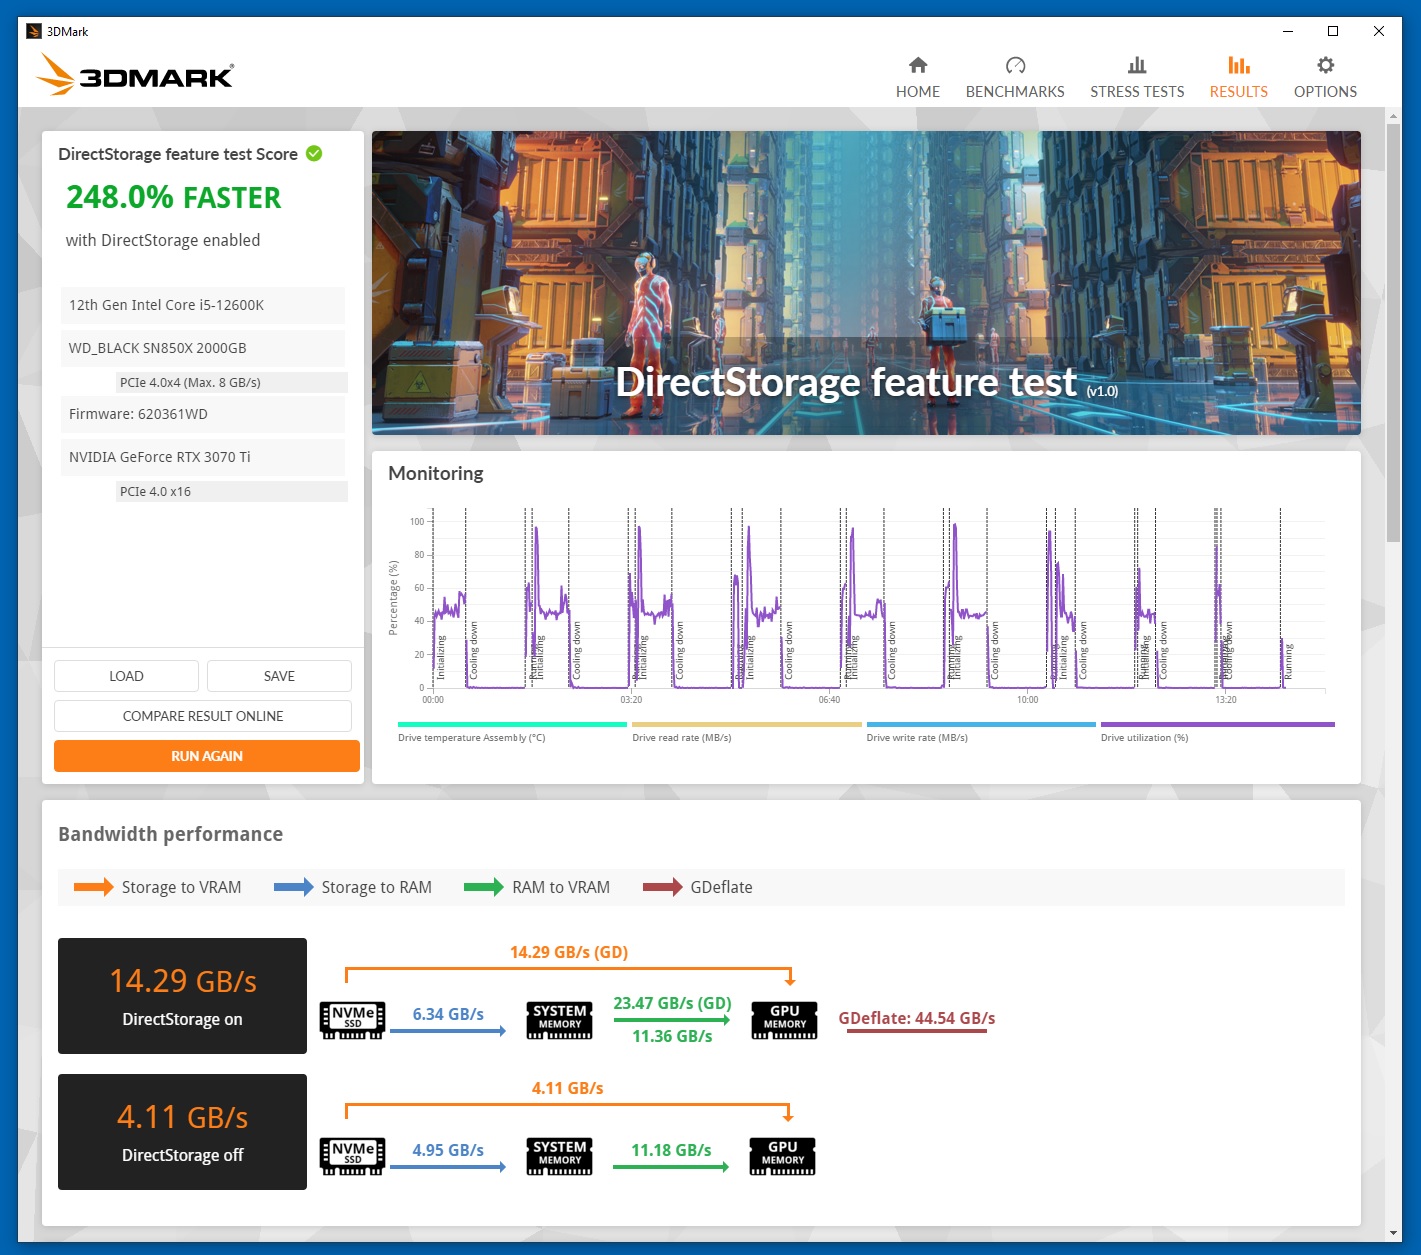This screenshot has width=1421, height=1255.
Task: Click the orange Storage to VRAM arrow
Action: pos(94,887)
